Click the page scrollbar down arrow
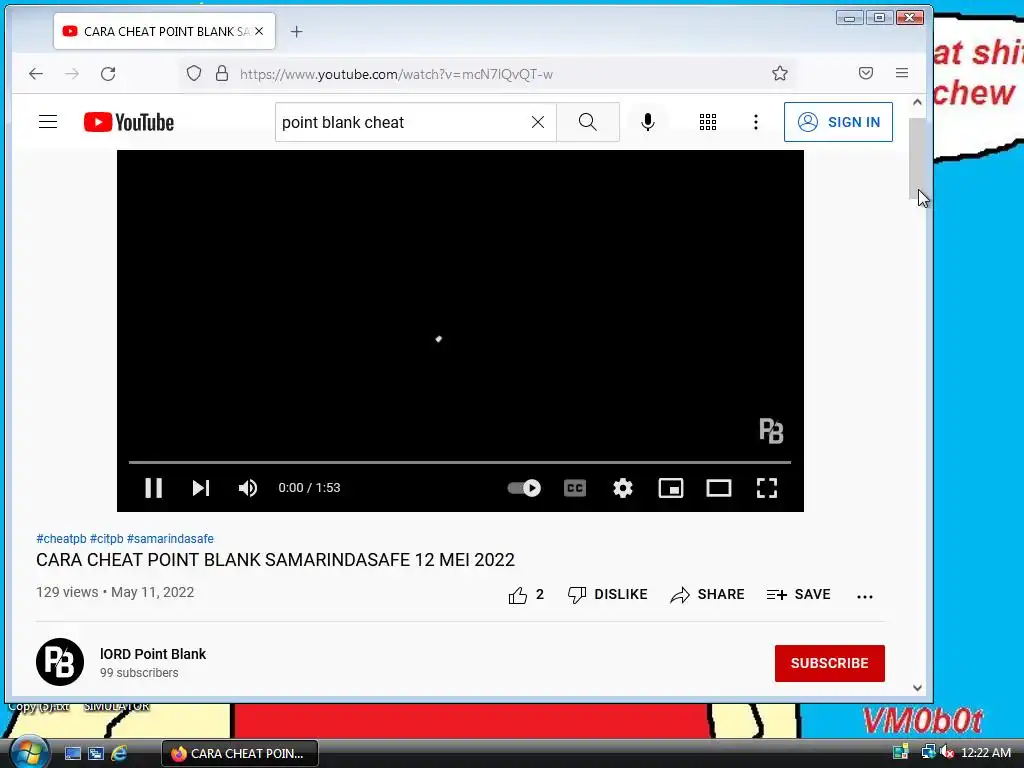 pos(917,688)
